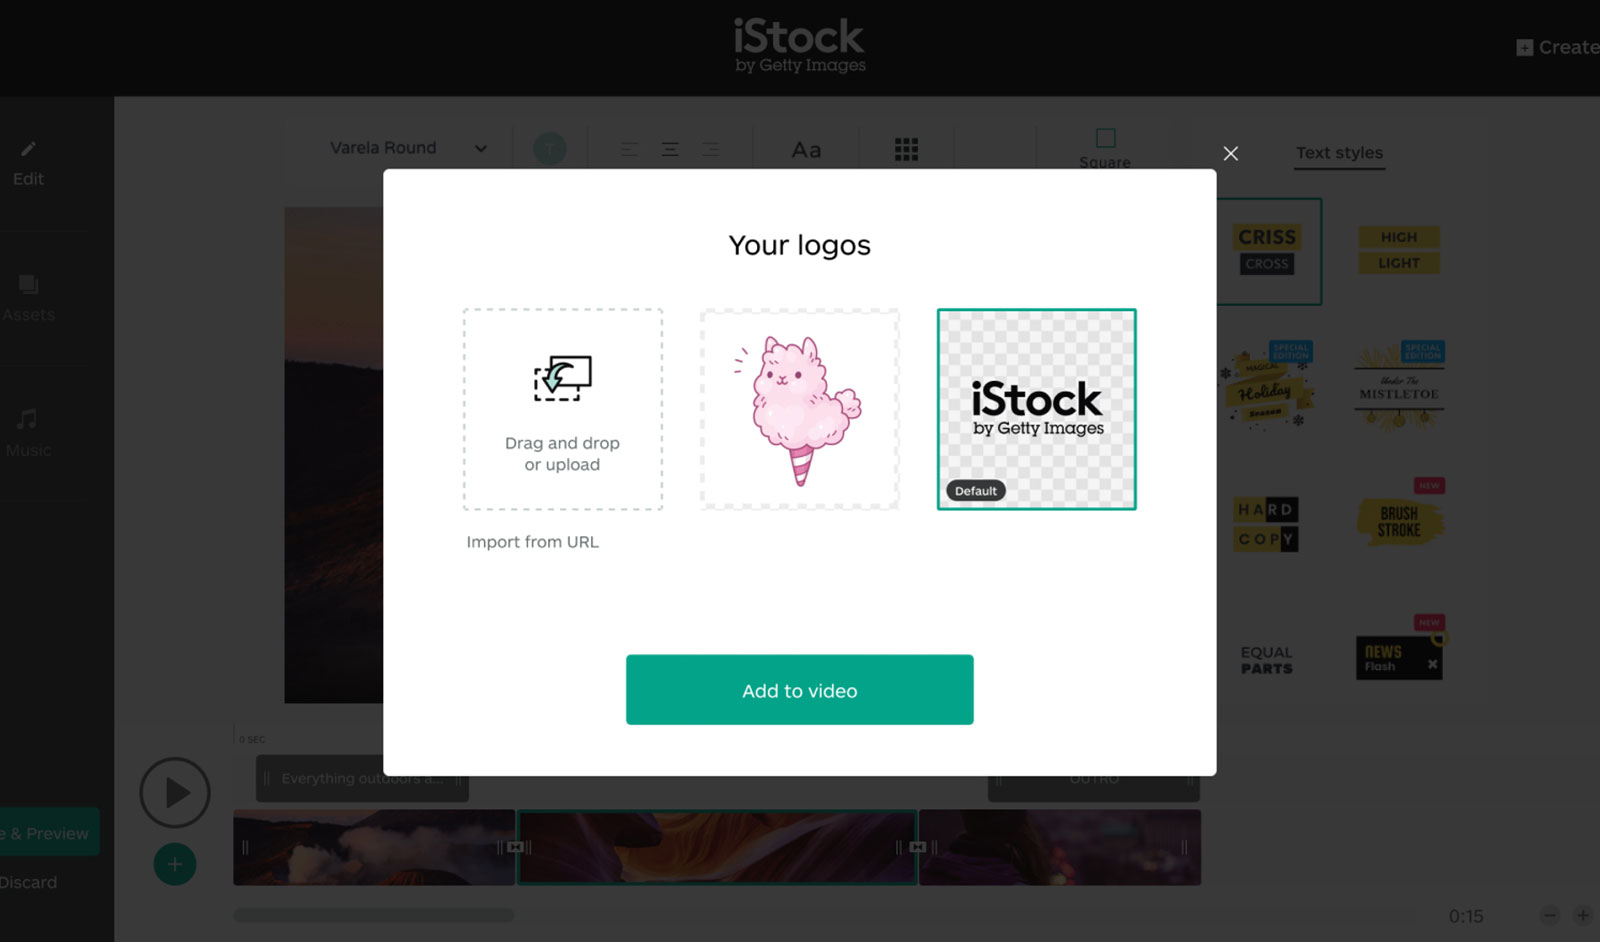Viewport: 1600px width, 942px height.
Task: Click the Create button at top right
Action: 1557,47
